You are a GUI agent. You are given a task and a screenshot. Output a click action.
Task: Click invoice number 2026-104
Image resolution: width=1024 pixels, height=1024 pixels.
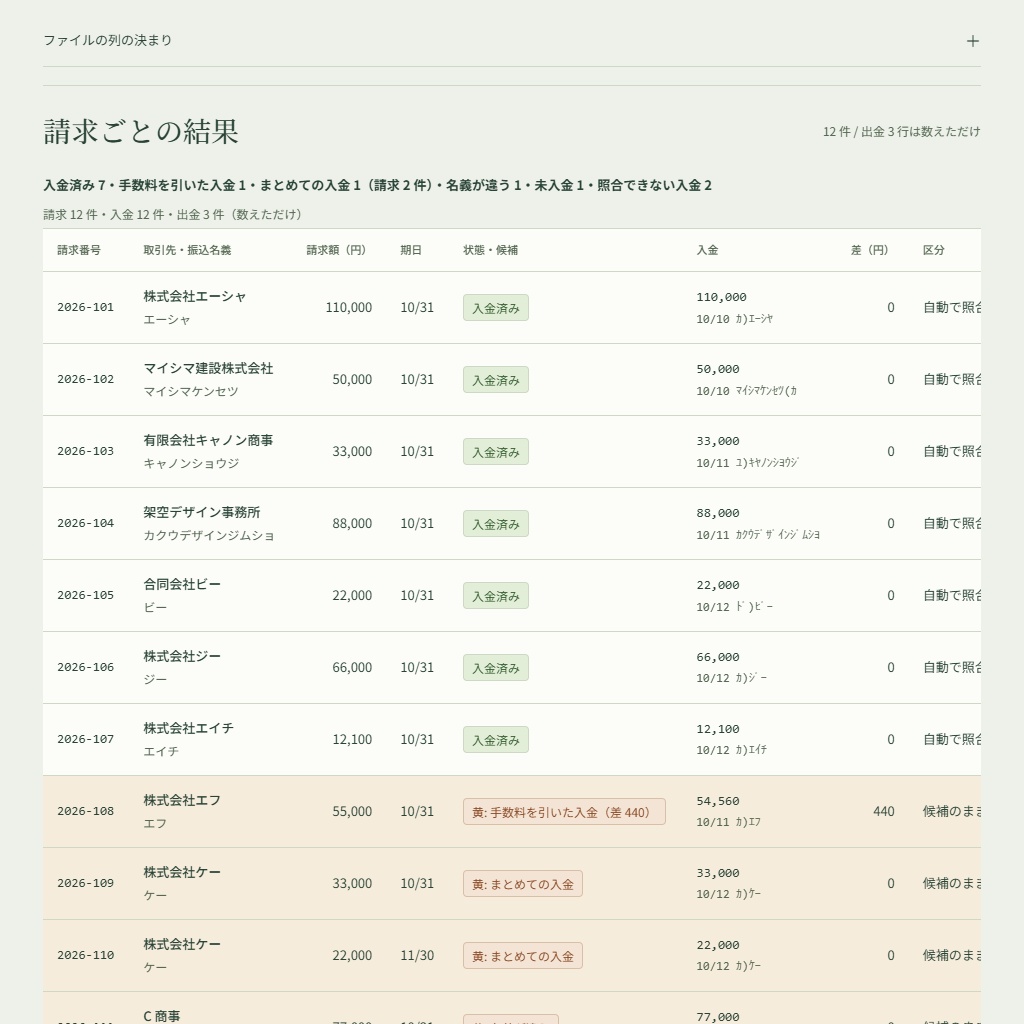(x=86, y=523)
